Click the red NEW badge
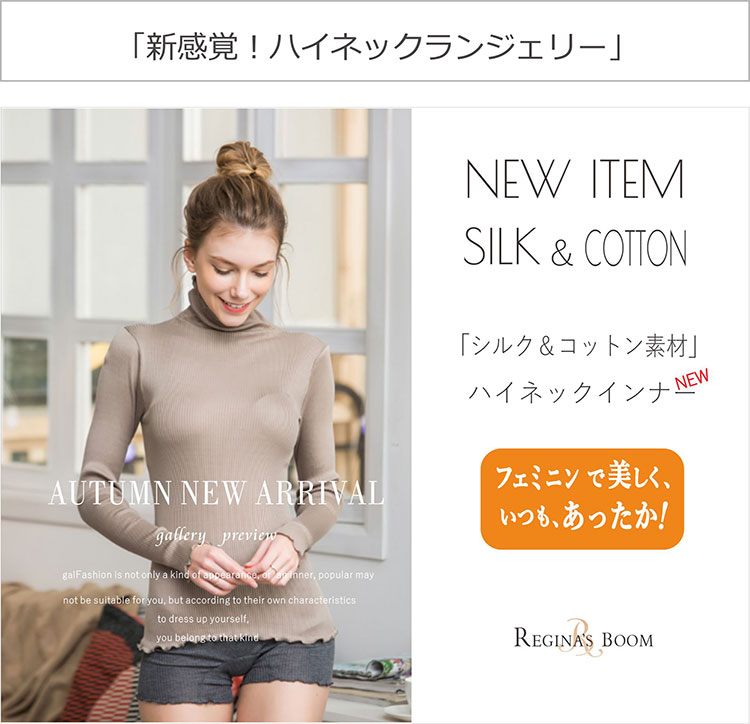Screen dimensions: 750x724 (692, 379)
